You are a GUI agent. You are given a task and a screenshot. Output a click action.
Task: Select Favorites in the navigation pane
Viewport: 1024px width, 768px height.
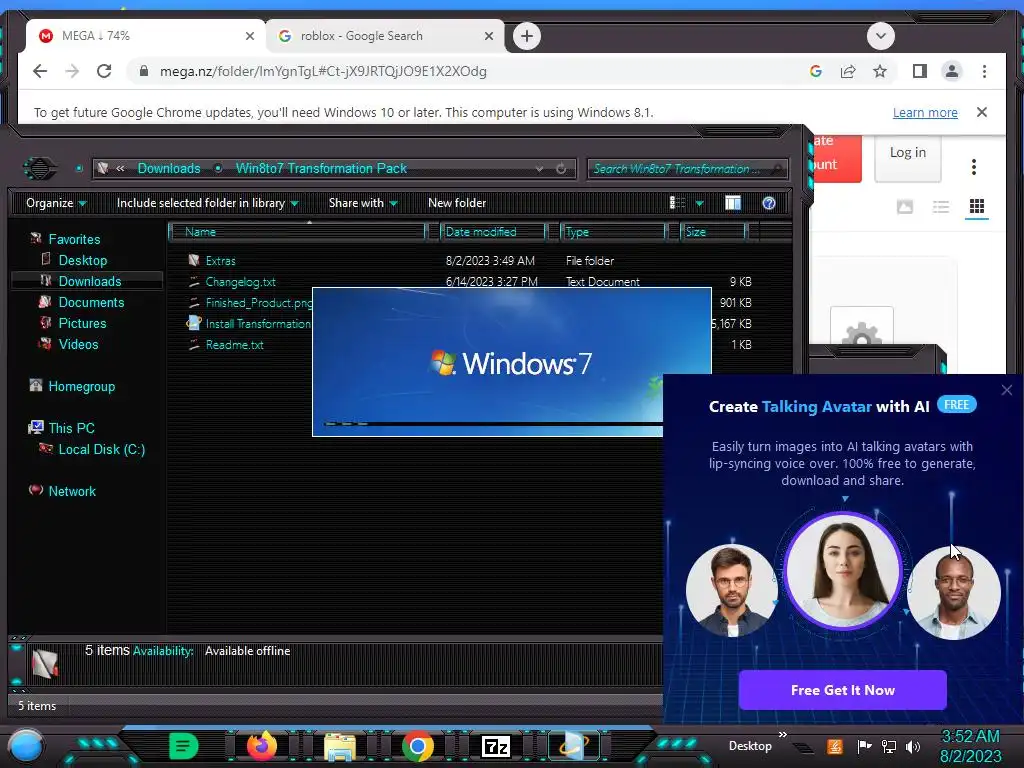(x=74, y=239)
